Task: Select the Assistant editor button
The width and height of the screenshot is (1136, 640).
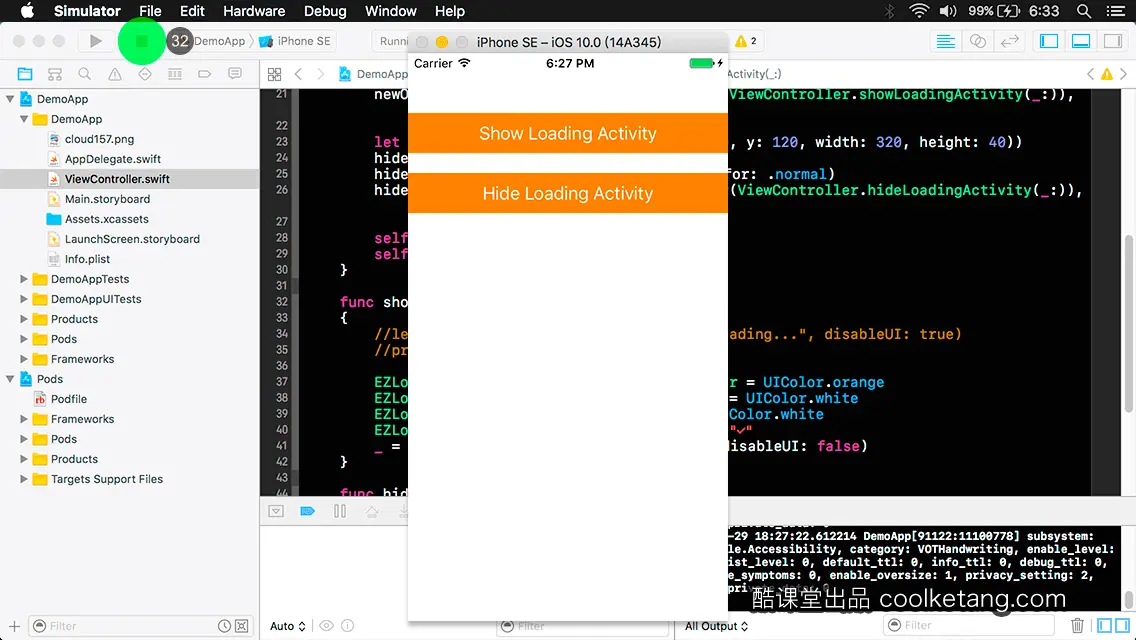Action: pyautogui.click(x=978, y=41)
